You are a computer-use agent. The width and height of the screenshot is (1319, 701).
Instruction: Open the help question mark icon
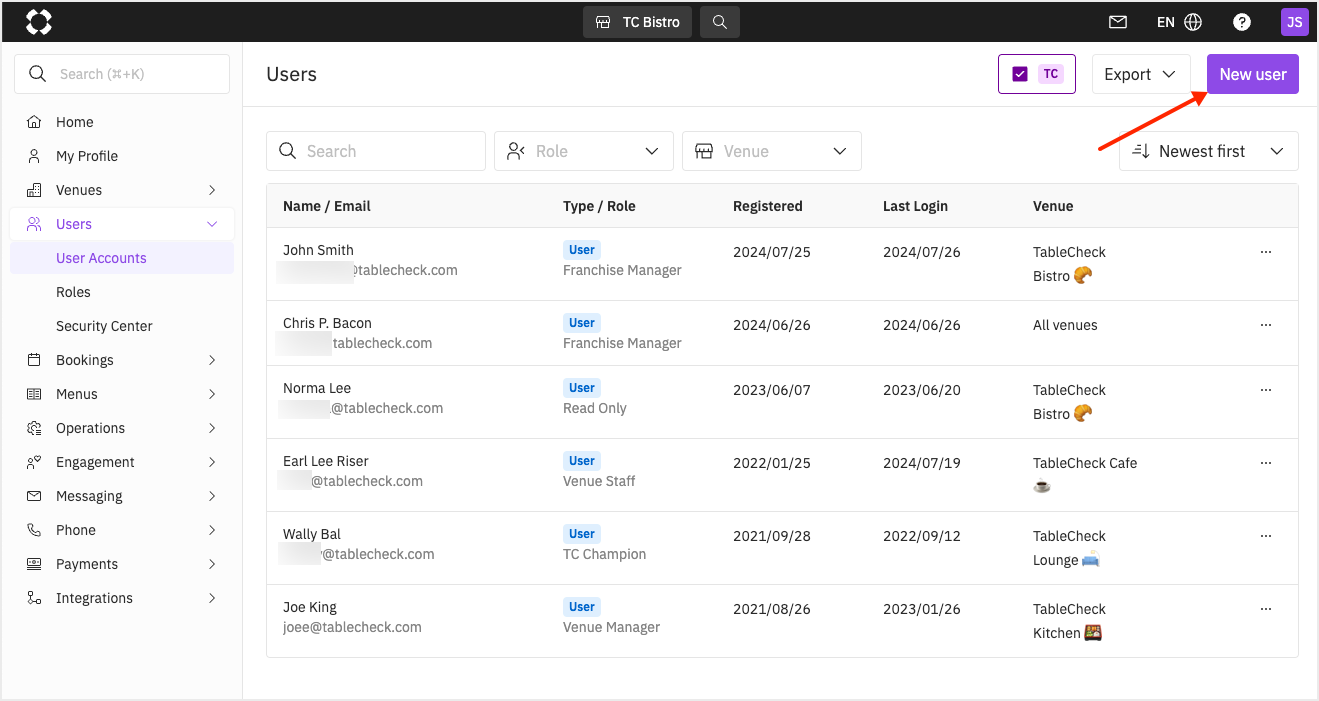pyautogui.click(x=1242, y=21)
